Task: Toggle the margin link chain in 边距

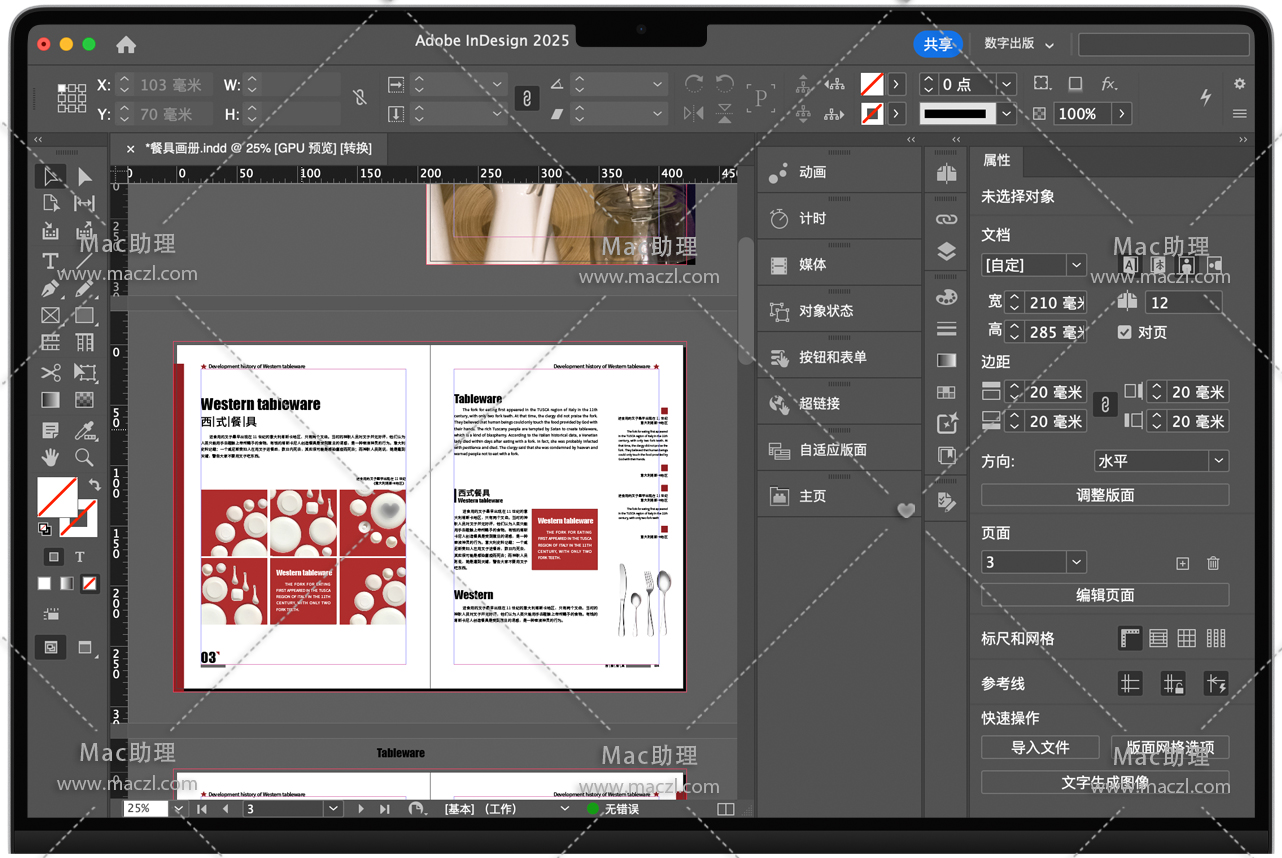Action: [x=1104, y=405]
